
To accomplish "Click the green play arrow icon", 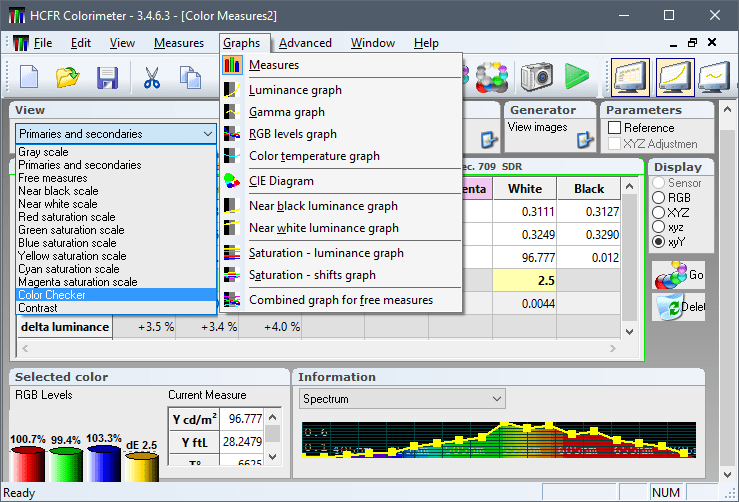I will click(x=576, y=77).
